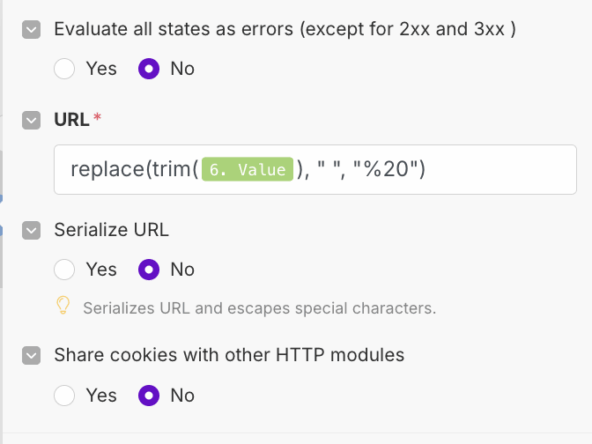Collapse the Evaluate all states as errors section

31,29
